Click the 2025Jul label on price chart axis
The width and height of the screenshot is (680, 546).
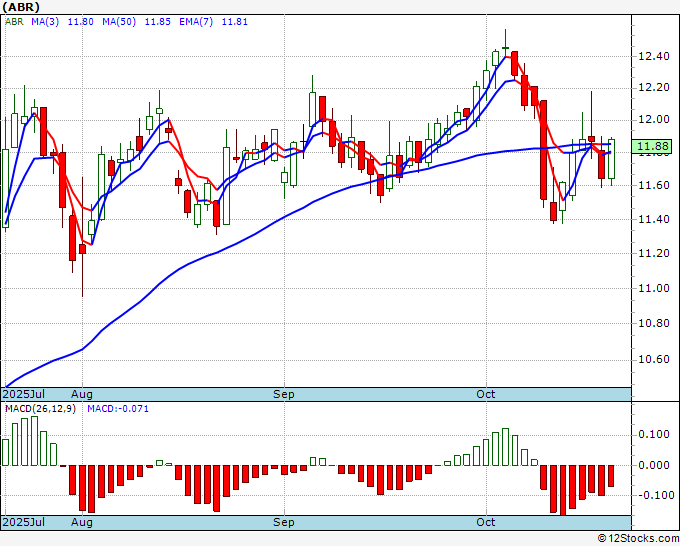(24, 394)
